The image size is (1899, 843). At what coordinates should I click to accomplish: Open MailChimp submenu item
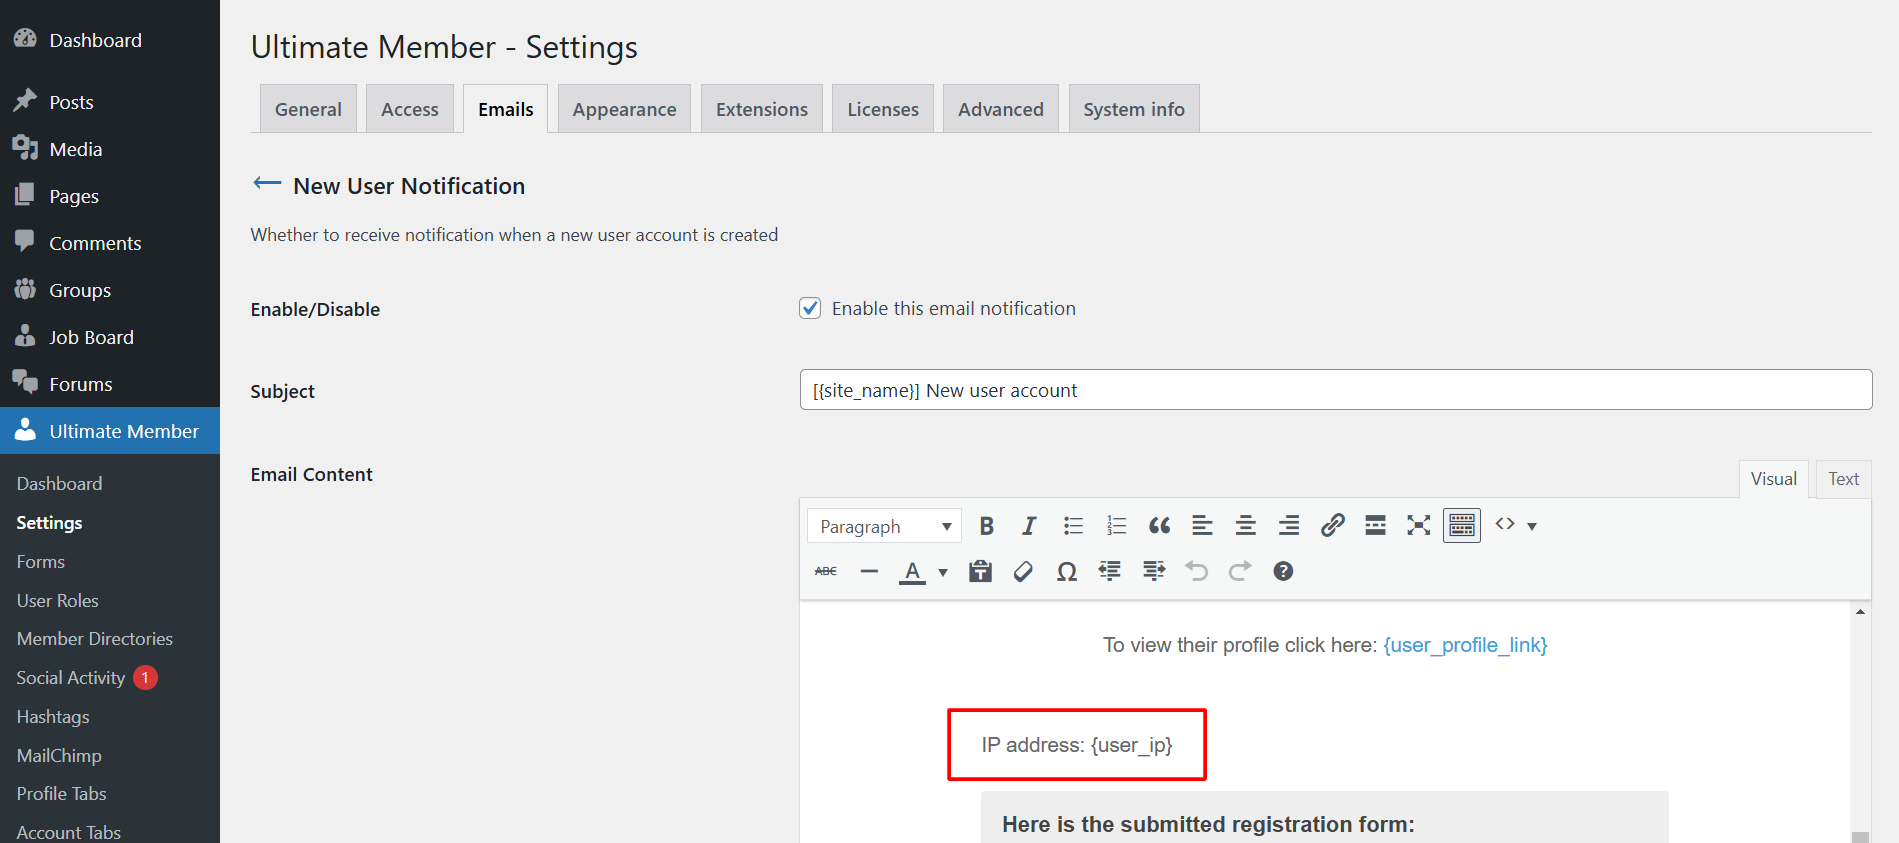point(59,756)
